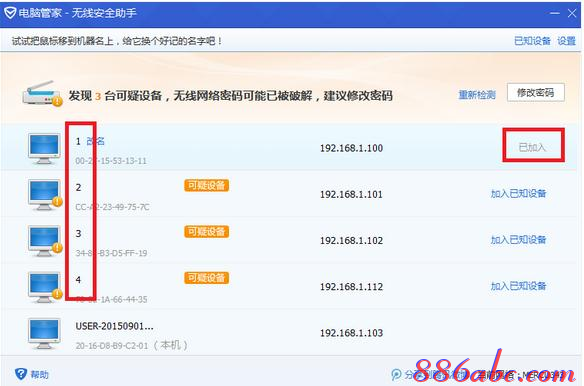Click 改名 link next to device 1
Image resolution: width=584 pixels, height=386 pixels.
[95, 141]
